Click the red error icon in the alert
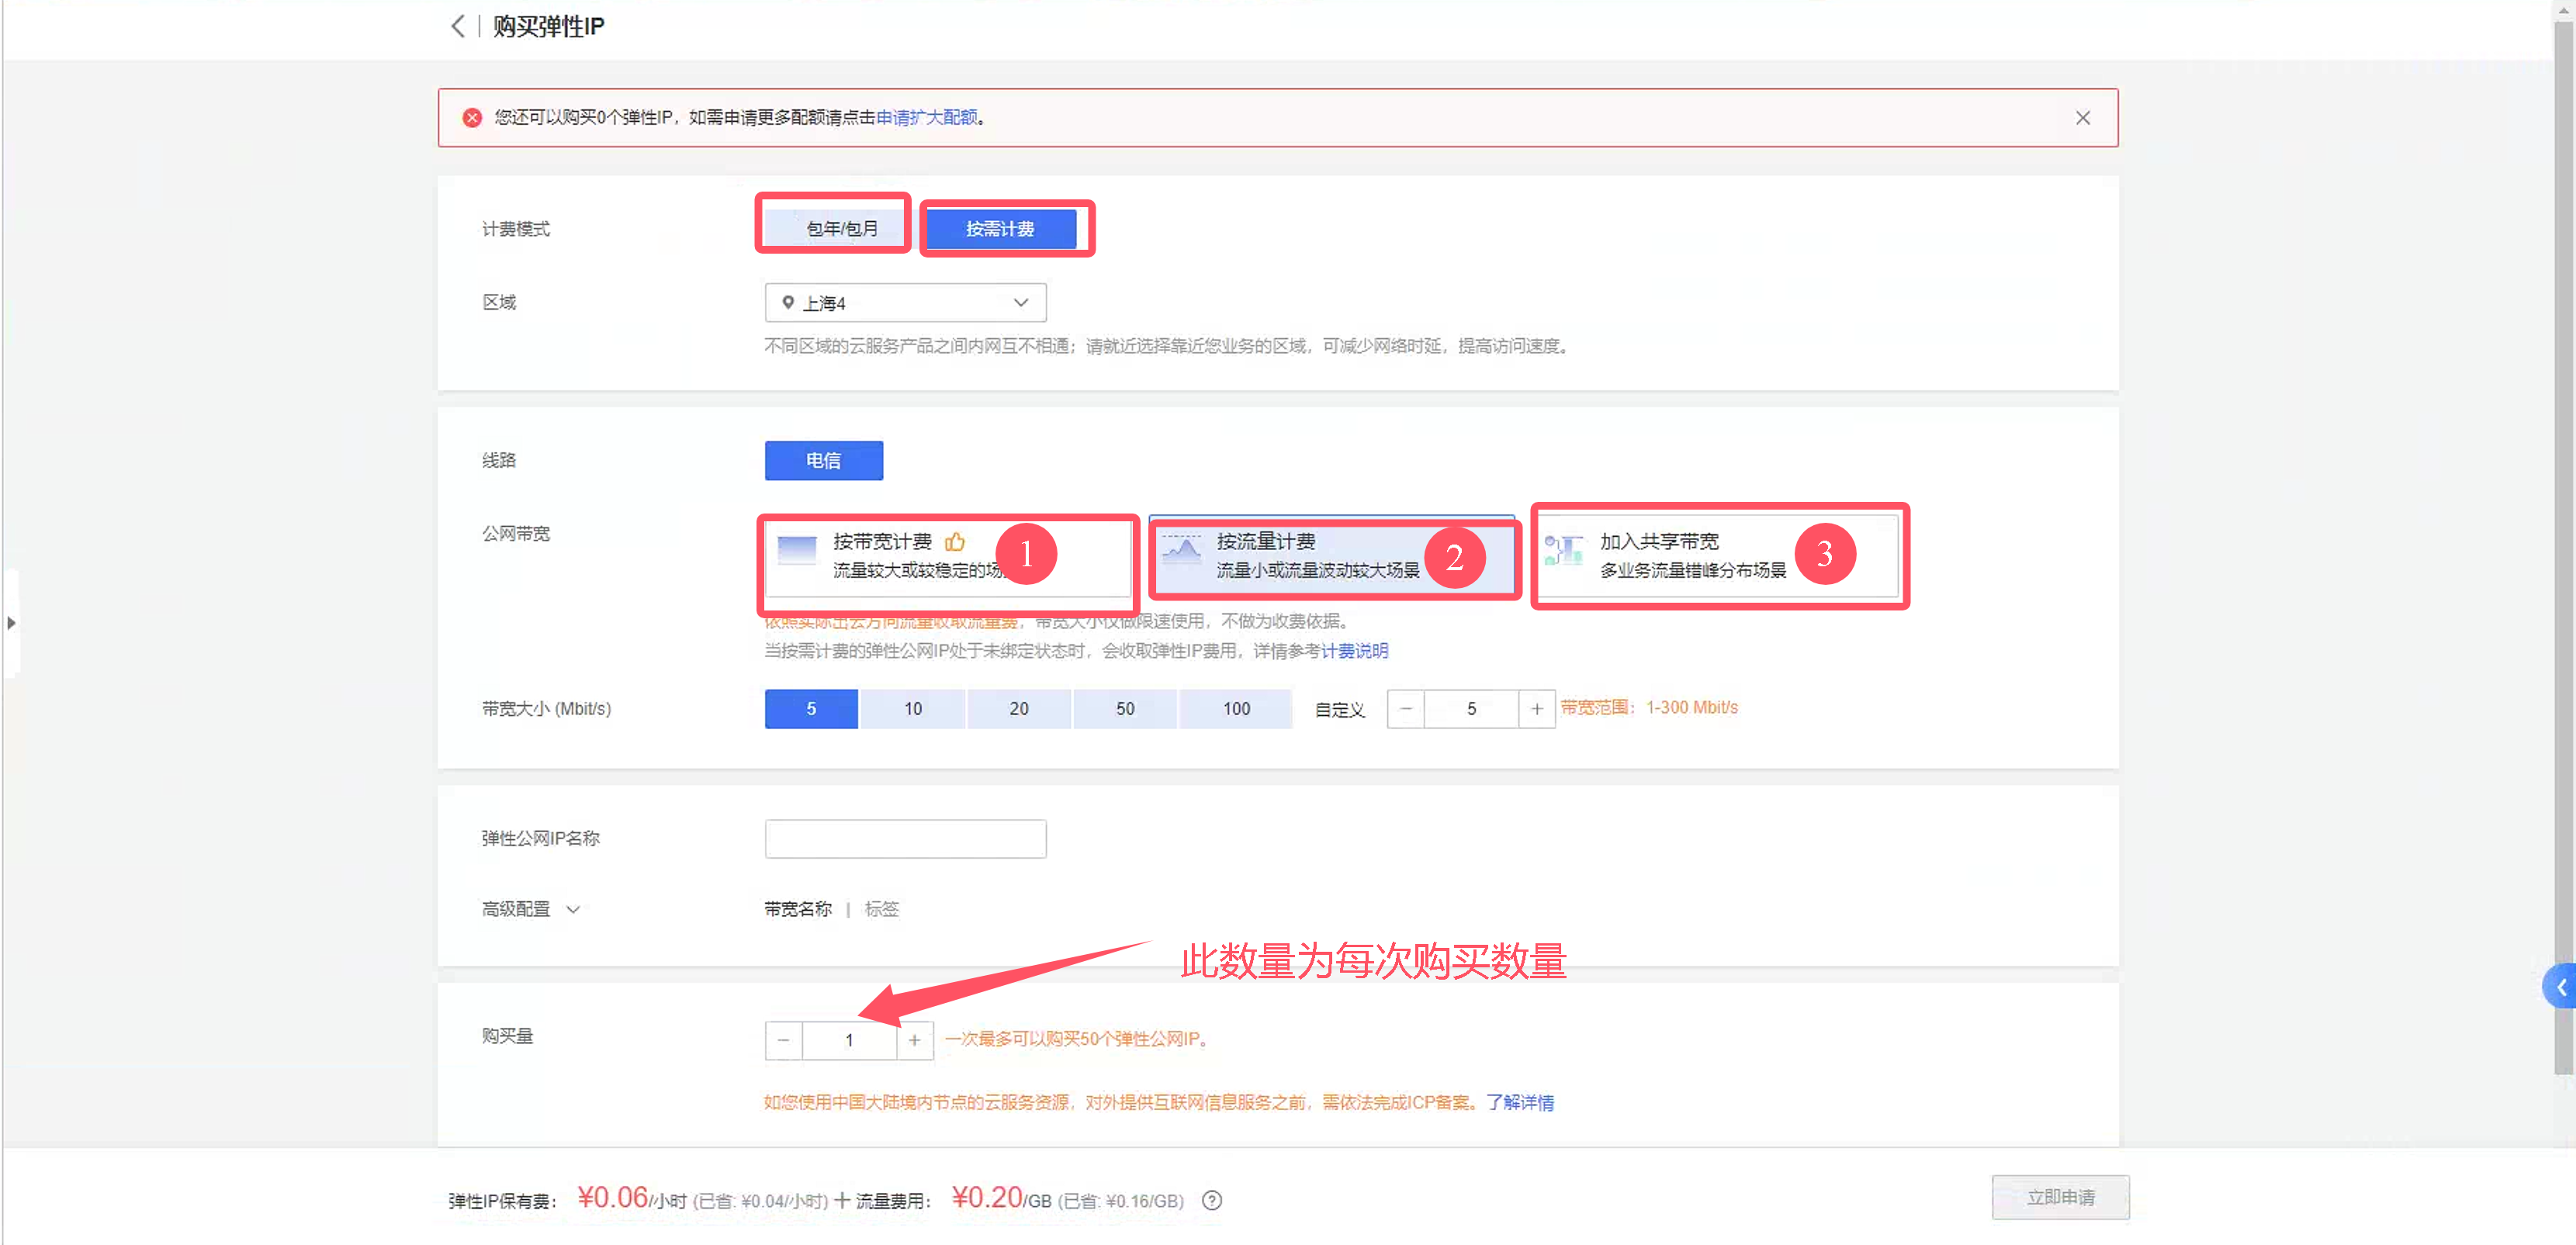Screen dimensions: 2576x1245 pyautogui.click(x=472, y=118)
